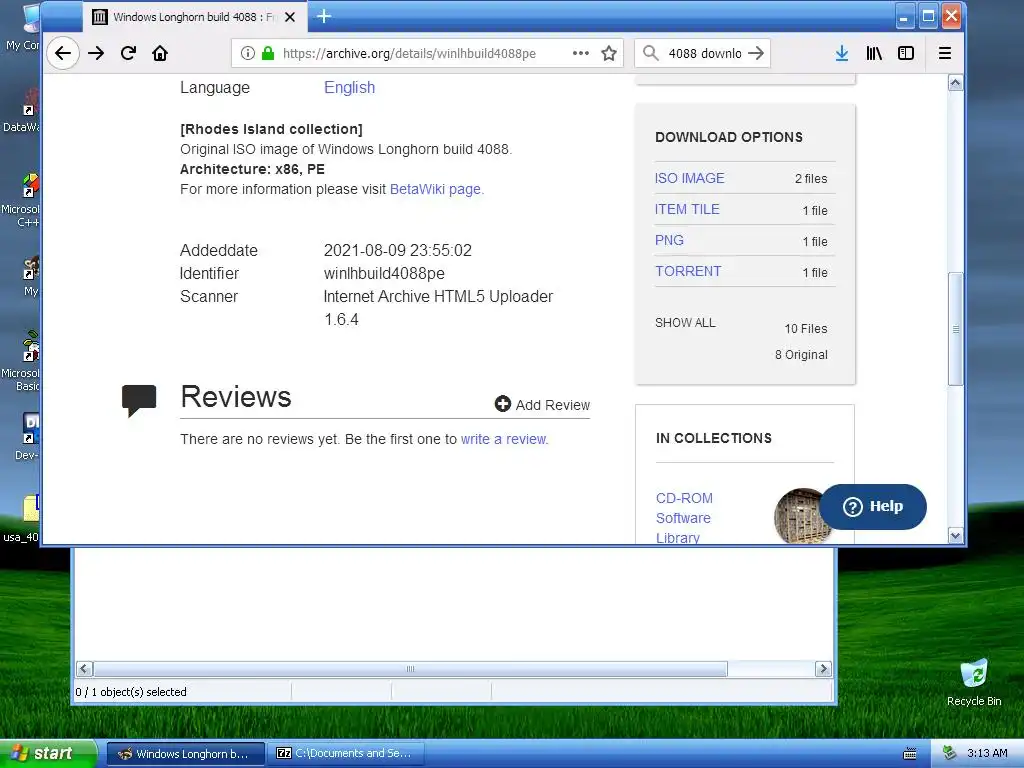This screenshot has height=768, width=1024.
Task: Click the Add Review plus icon
Action: coord(502,404)
